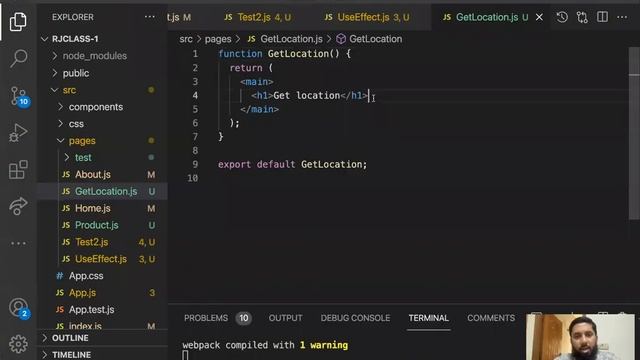640x360 pixels.
Task: Expand the test folder
Action: point(67,157)
